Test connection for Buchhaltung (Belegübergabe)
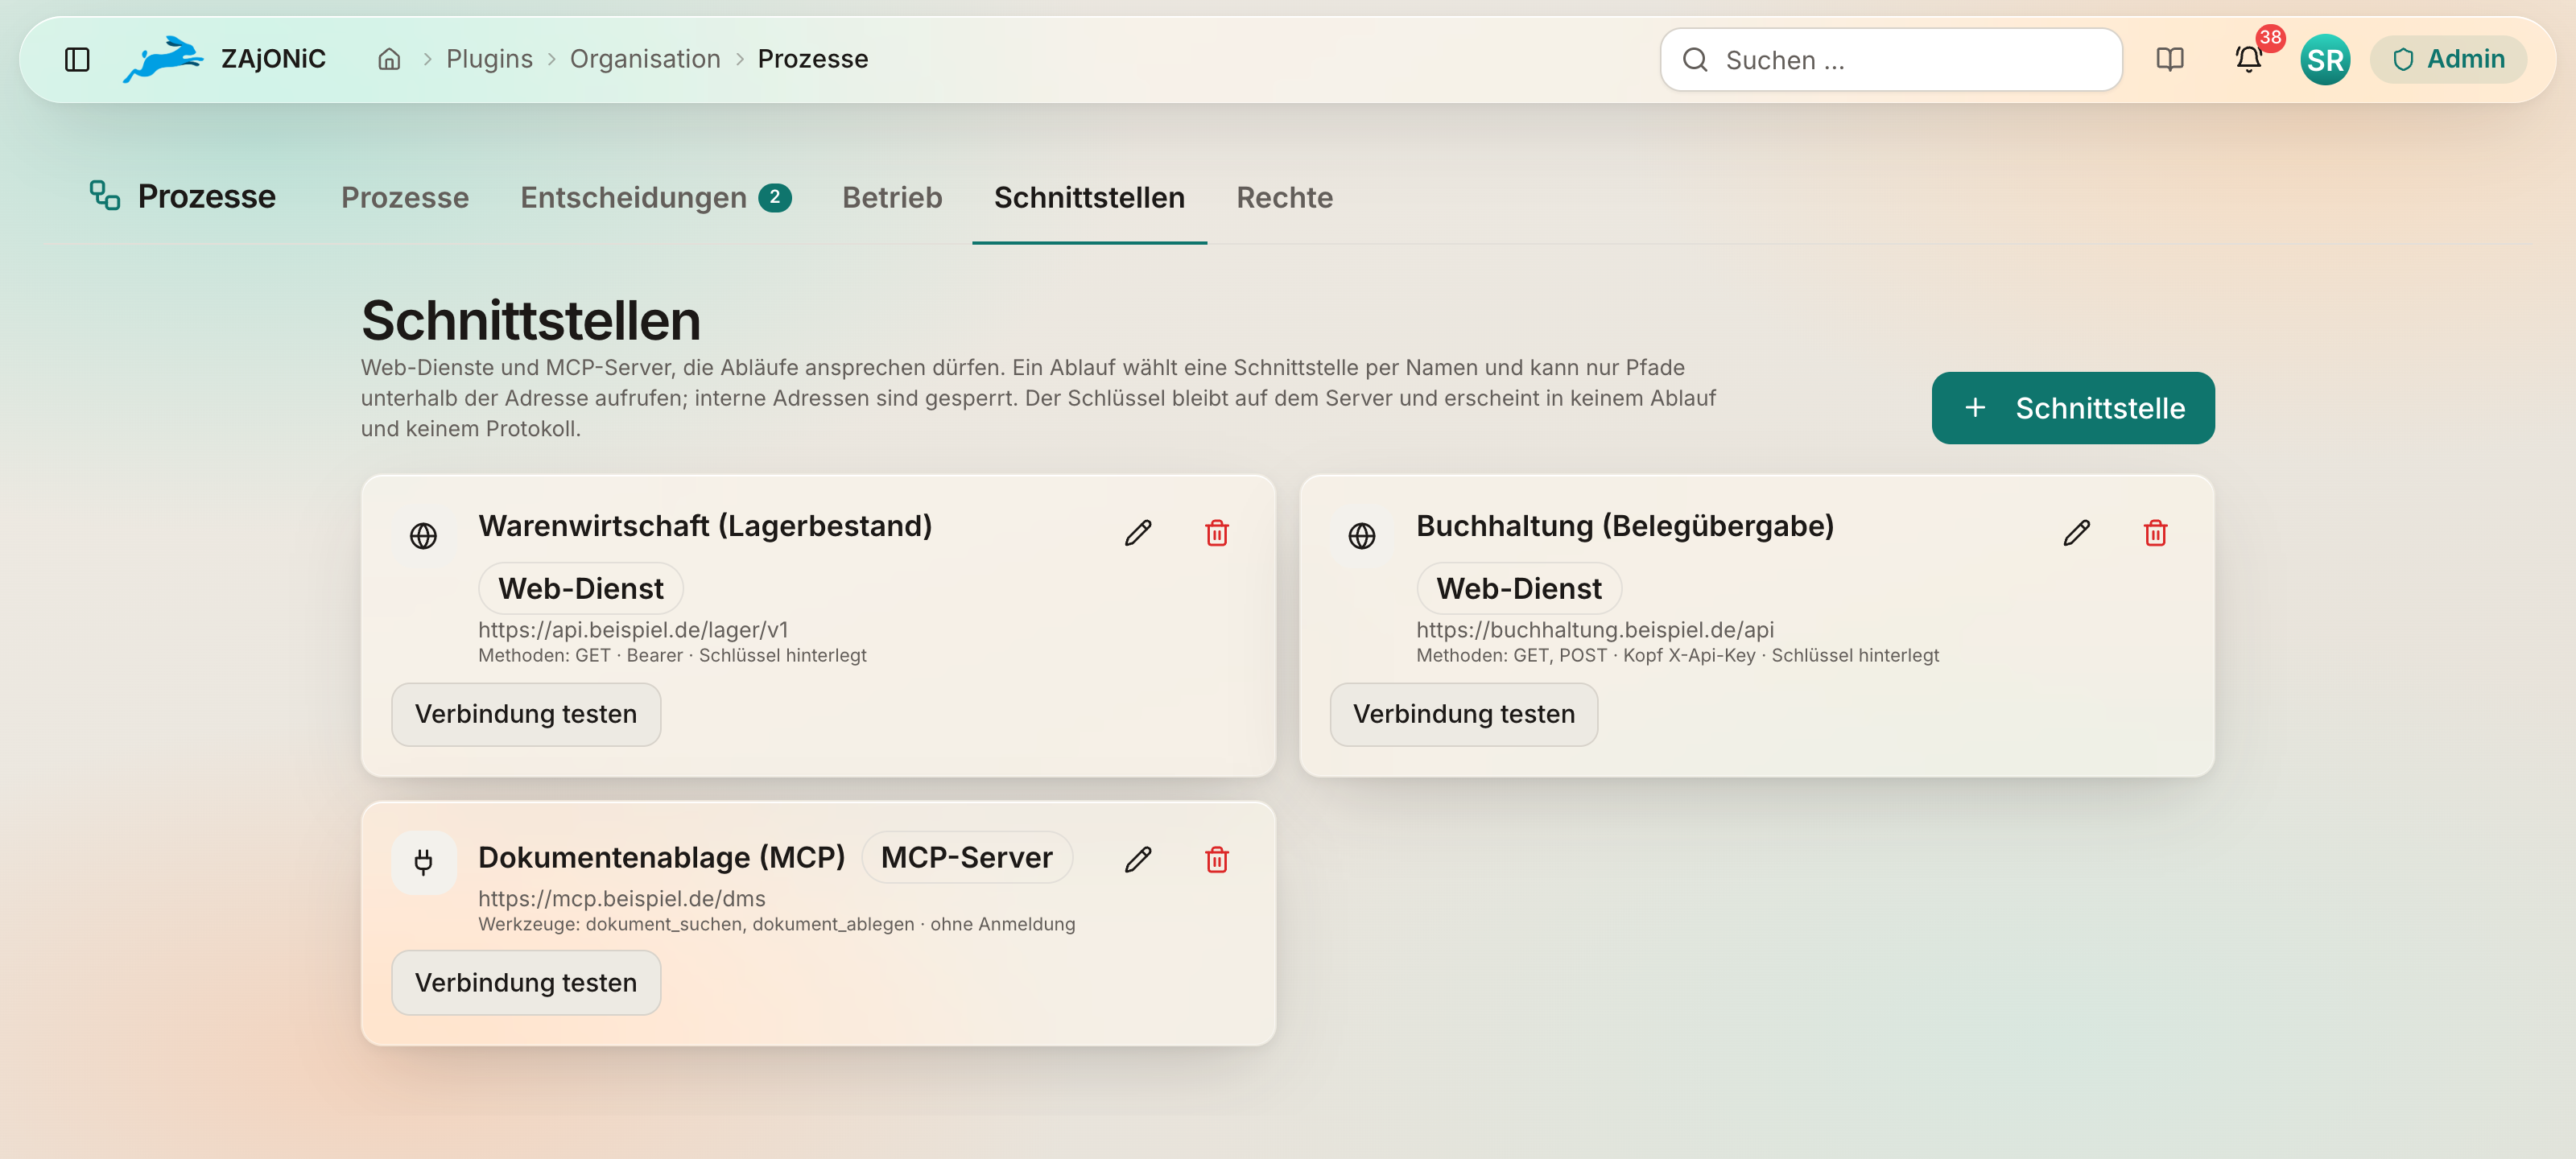This screenshot has height=1159, width=2576. [1464, 714]
